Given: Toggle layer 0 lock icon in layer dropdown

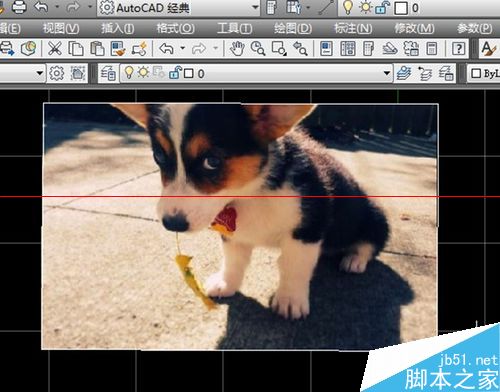Looking at the screenshot, I should click(x=175, y=73).
